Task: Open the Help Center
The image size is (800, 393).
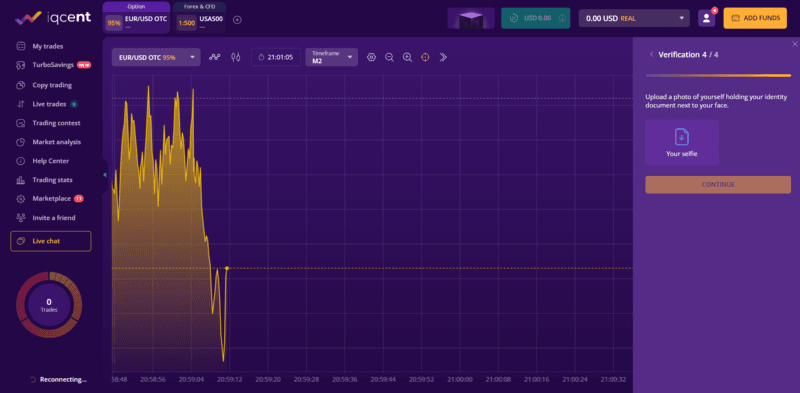Action: 51,161
